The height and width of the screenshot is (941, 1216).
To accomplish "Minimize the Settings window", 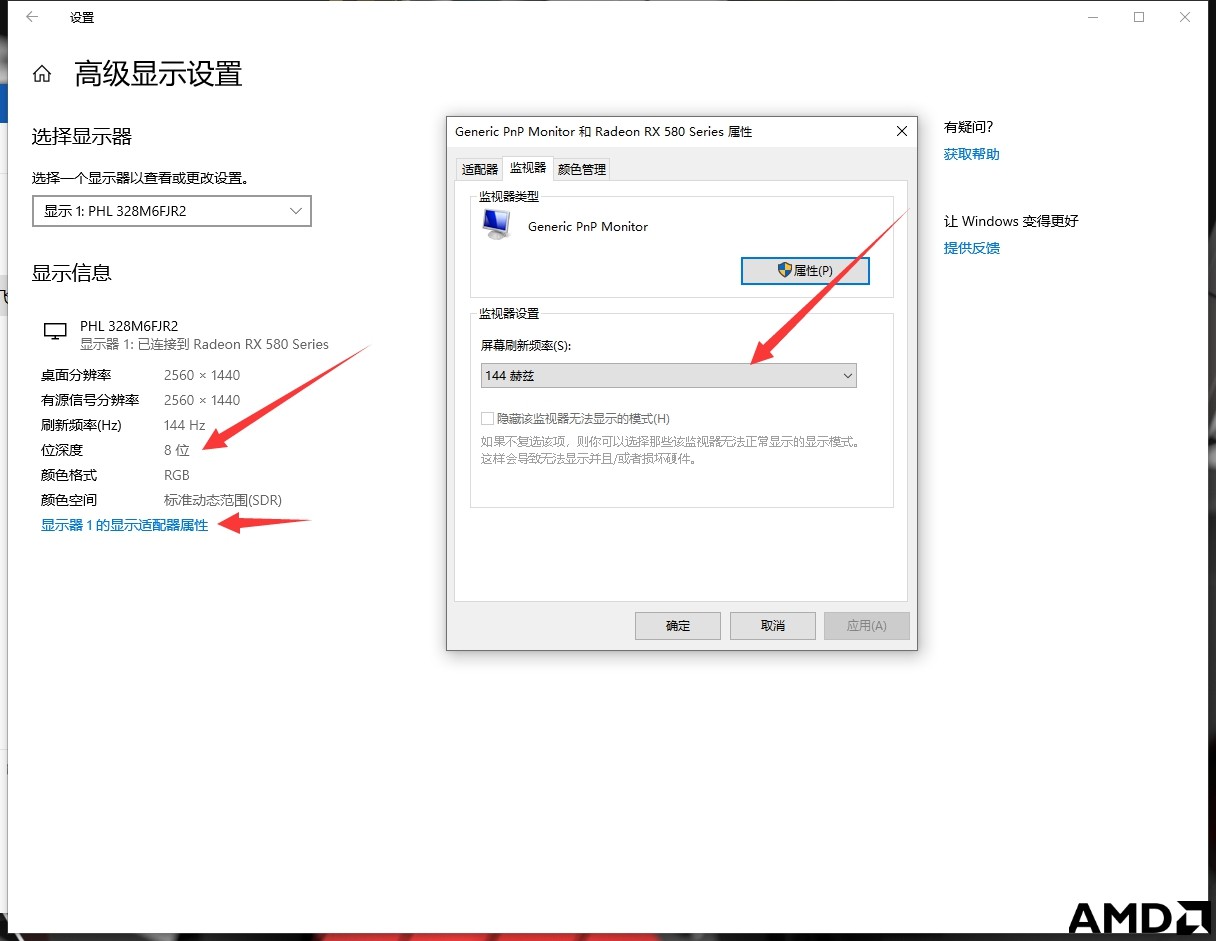I will pos(1093,17).
